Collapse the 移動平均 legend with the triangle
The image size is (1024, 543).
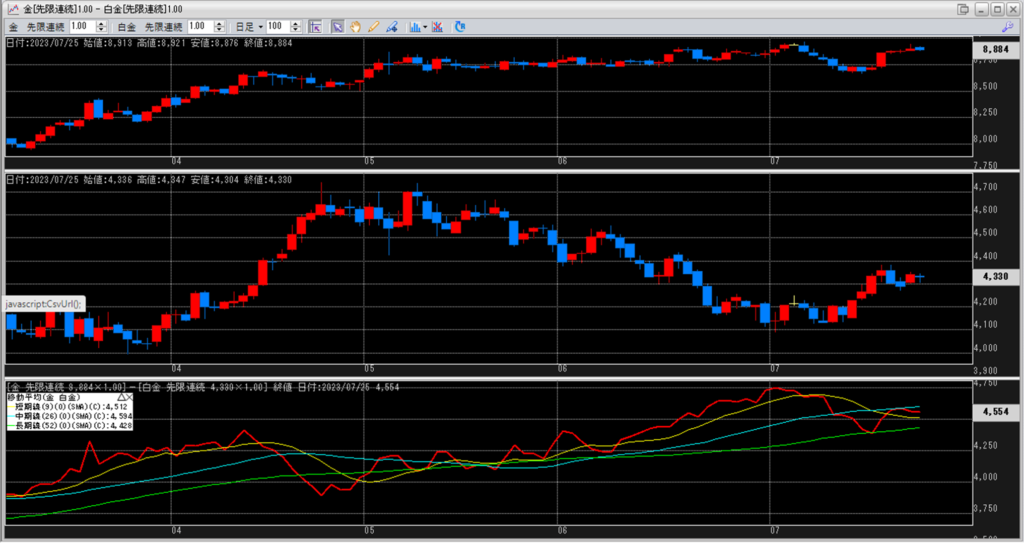coord(122,397)
